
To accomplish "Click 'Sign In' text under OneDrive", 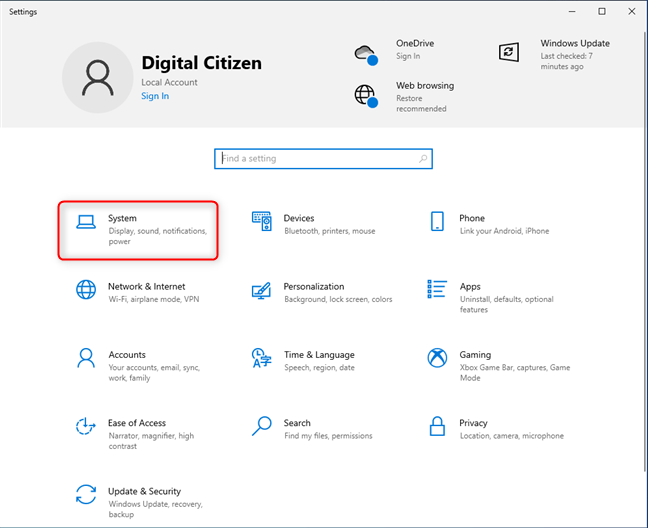I will coord(408,56).
